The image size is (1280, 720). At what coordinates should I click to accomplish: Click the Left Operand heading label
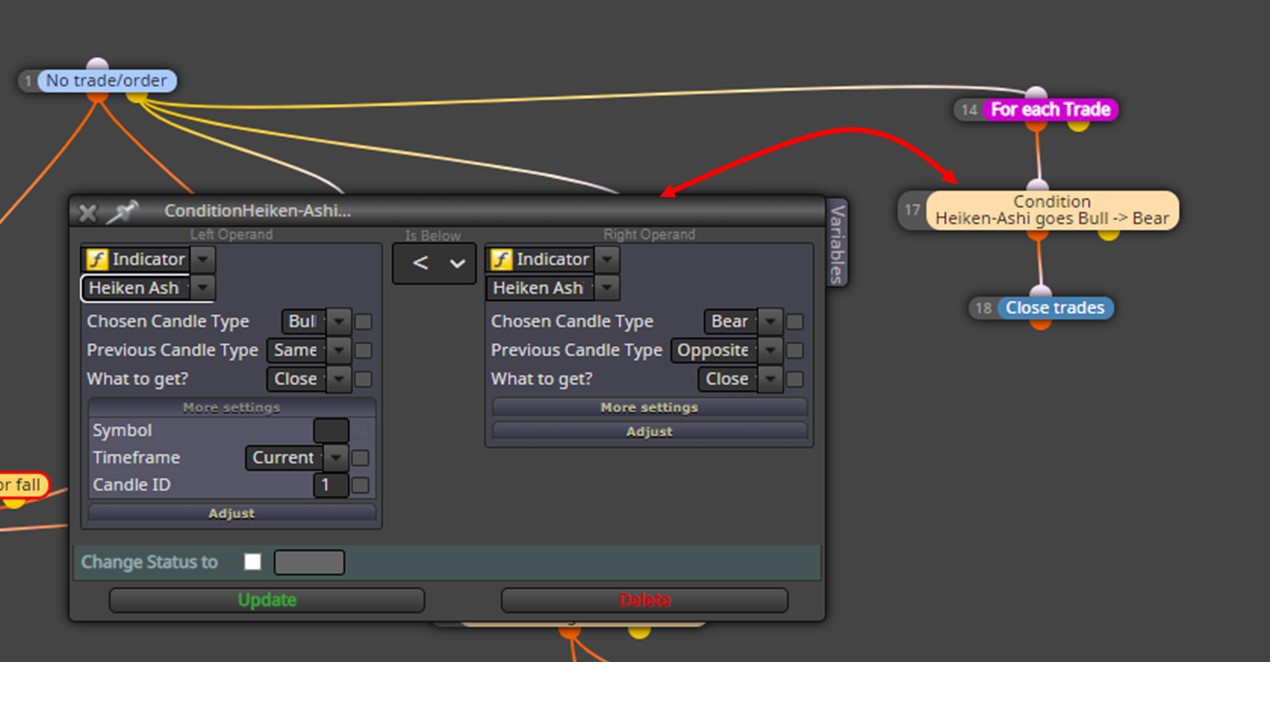click(231, 235)
